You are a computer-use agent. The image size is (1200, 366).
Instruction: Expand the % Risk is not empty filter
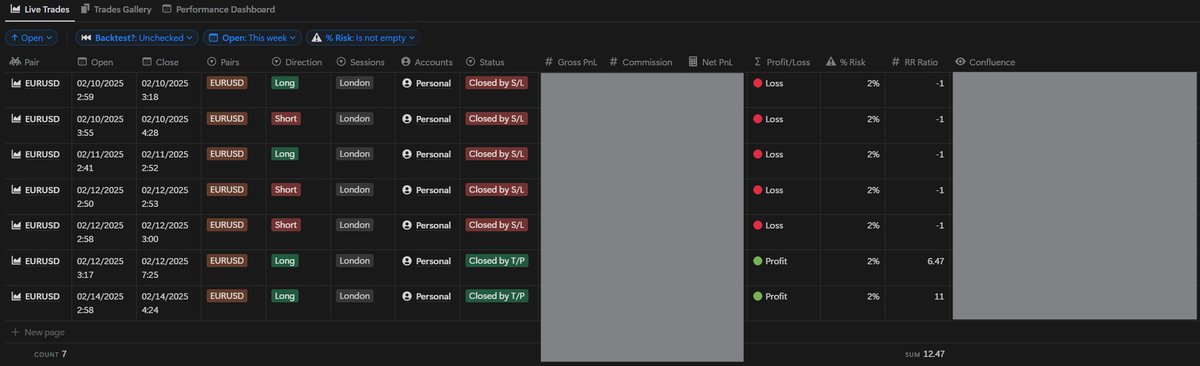coord(364,37)
